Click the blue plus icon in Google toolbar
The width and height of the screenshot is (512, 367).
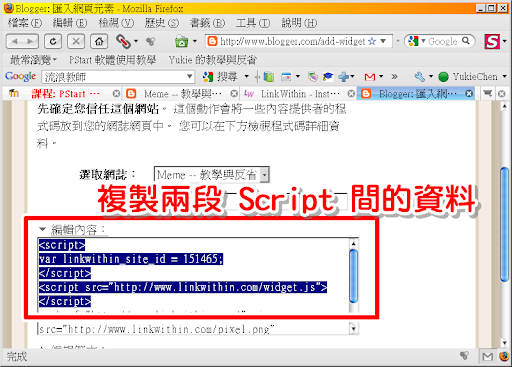coord(344,77)
